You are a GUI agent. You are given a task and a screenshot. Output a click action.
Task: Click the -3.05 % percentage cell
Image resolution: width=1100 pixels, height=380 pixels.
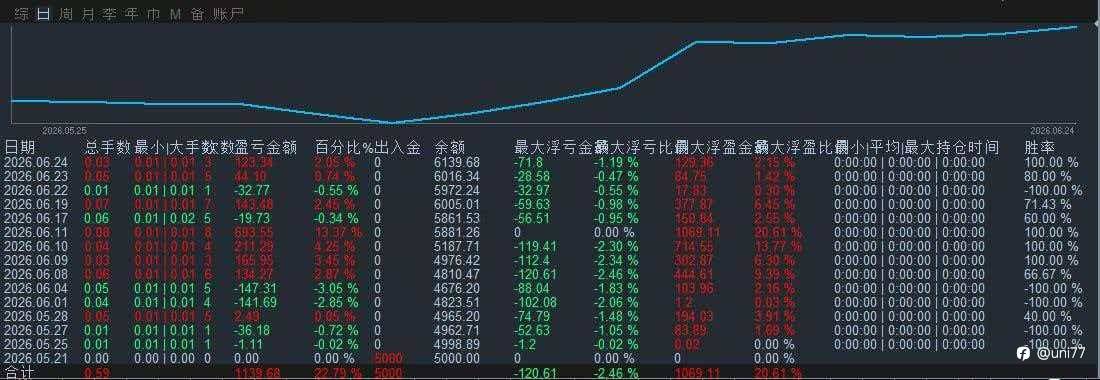point(336,288)
